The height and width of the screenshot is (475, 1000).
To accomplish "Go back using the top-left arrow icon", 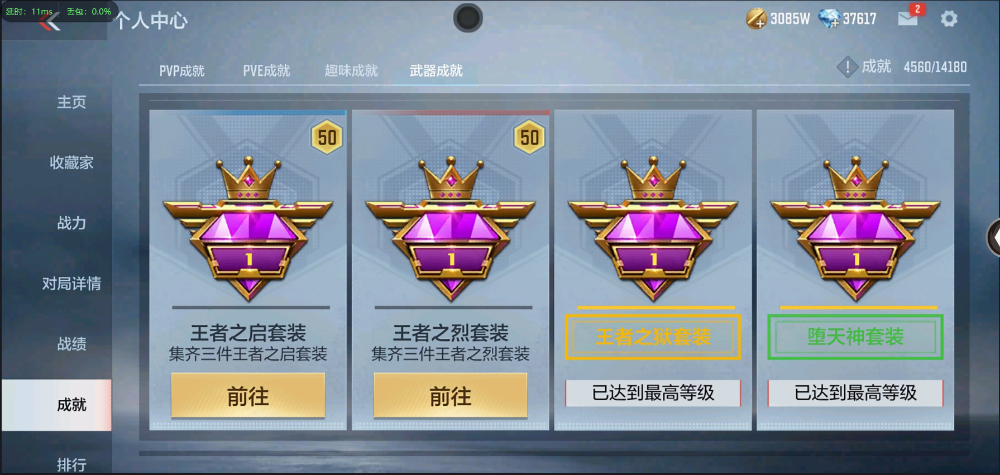I will click(48, 21).
